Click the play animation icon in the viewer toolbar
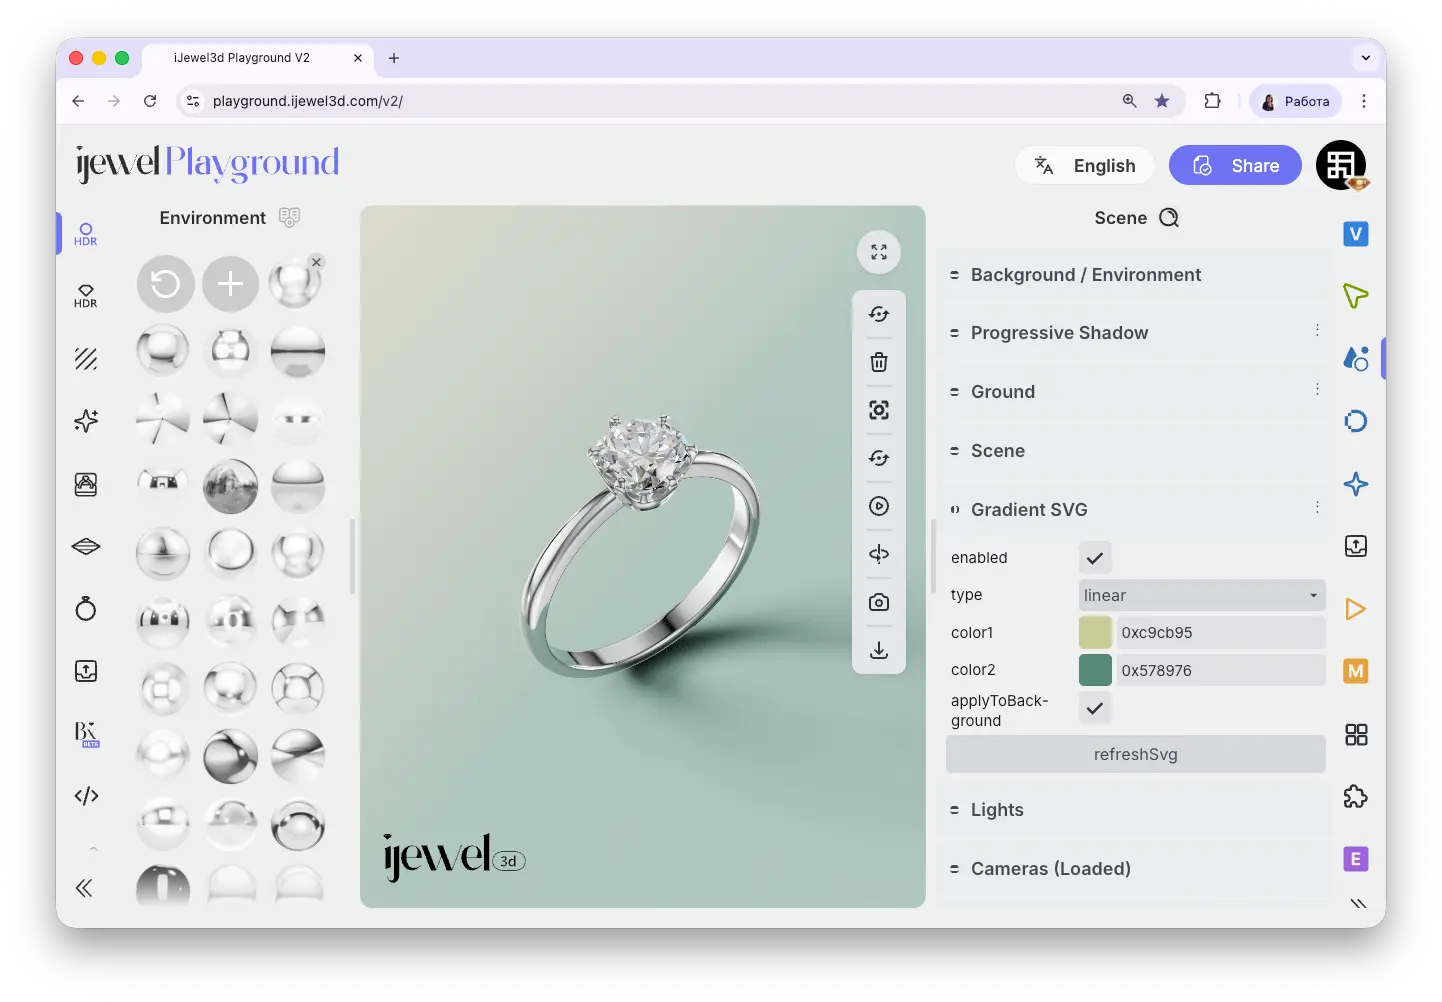The height and width of the screenshot is (1002, 1442). click(x=879, y=506)
